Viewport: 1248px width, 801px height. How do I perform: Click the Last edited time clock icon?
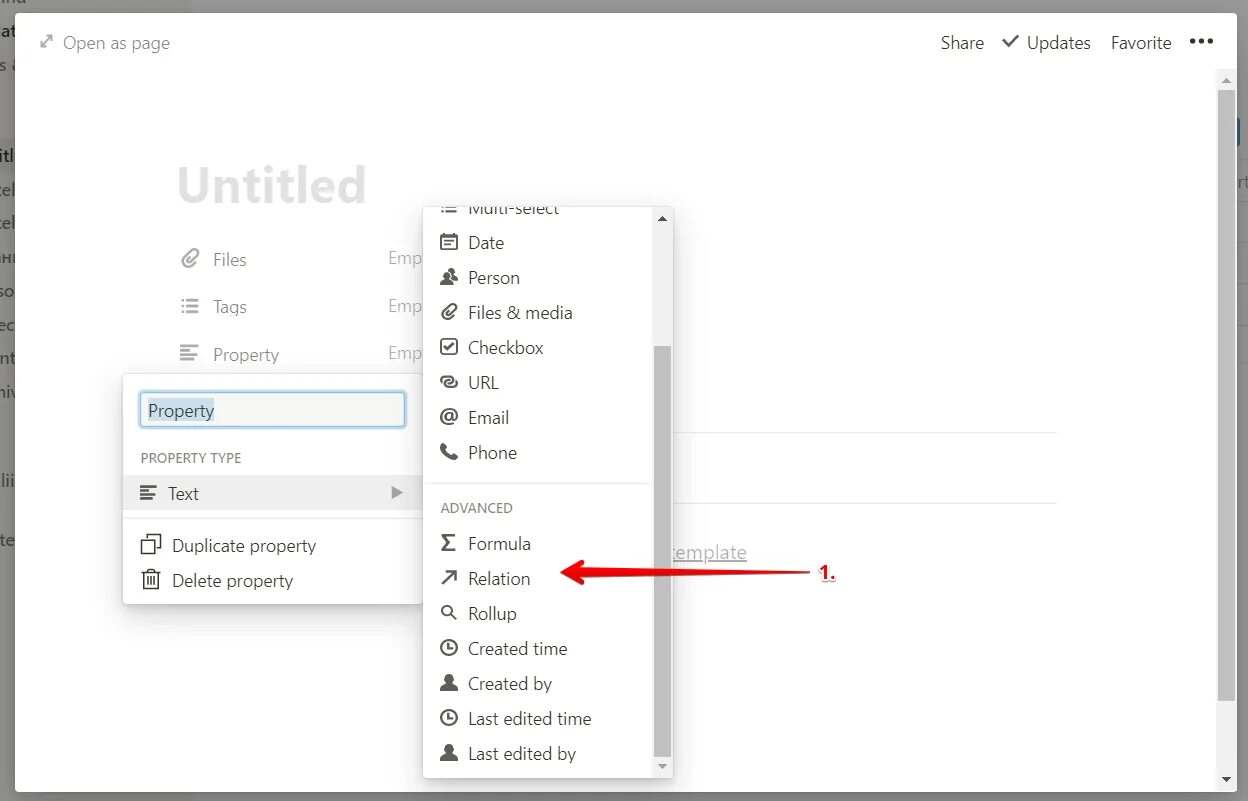pyautogui.click(x=449, y=718)
